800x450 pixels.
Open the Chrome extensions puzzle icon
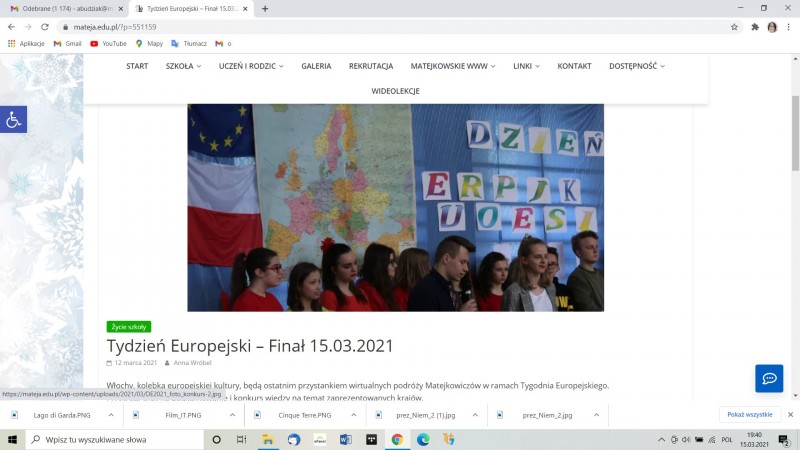coord(753,27)
